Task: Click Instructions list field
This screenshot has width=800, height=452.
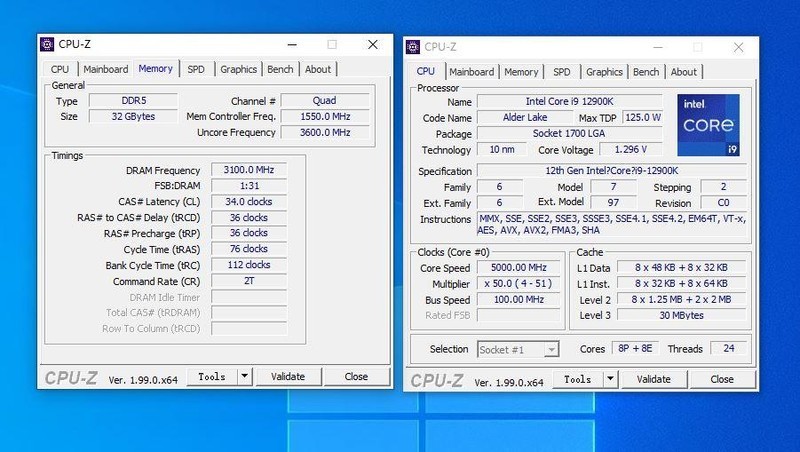Action: (x=612, y=225)
